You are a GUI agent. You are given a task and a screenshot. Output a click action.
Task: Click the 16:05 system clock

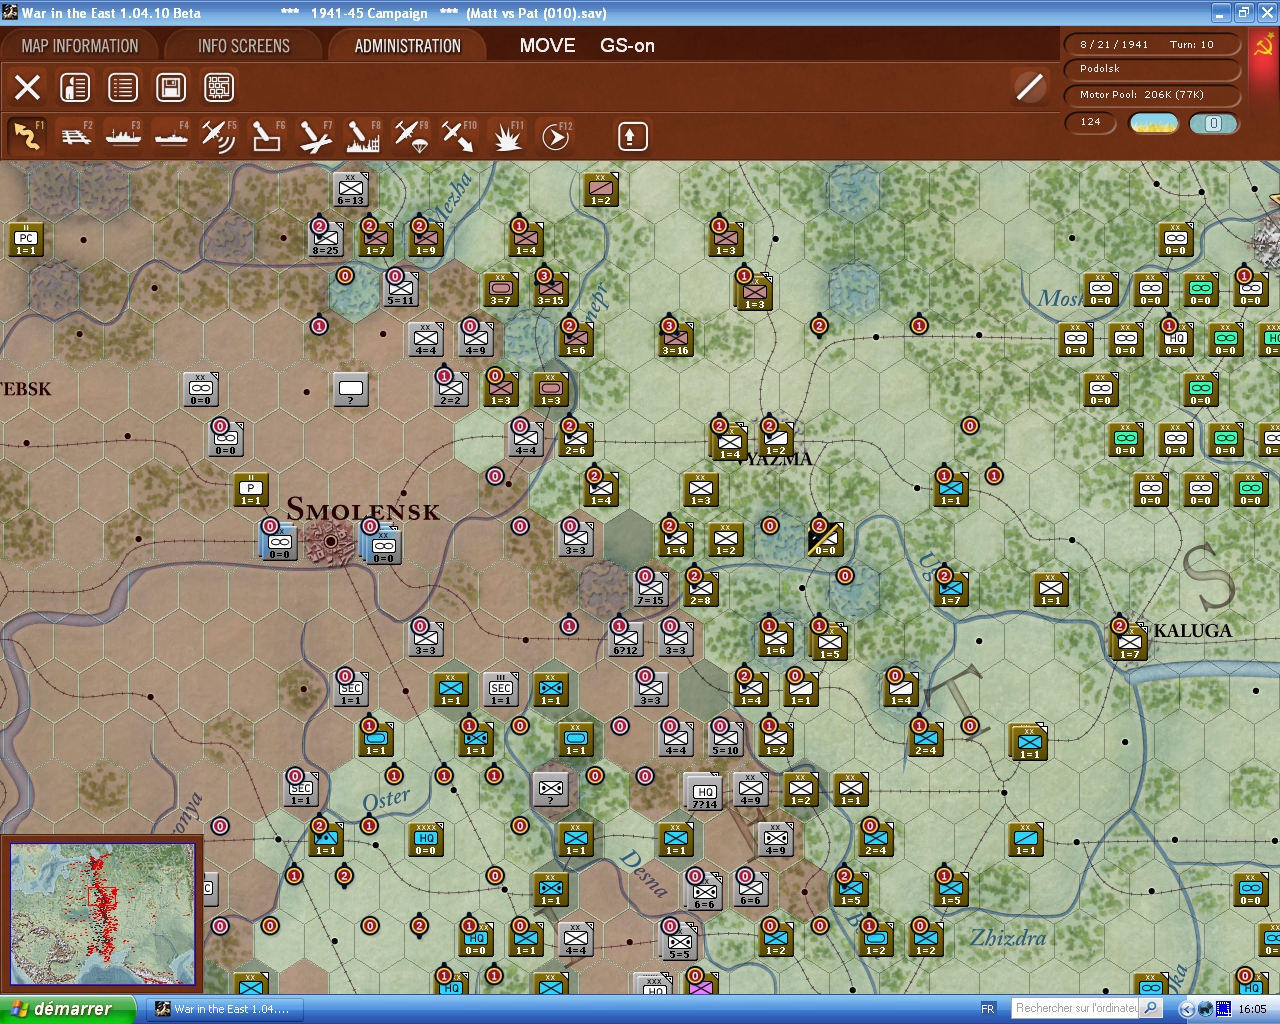[x=1252, y=1009]
